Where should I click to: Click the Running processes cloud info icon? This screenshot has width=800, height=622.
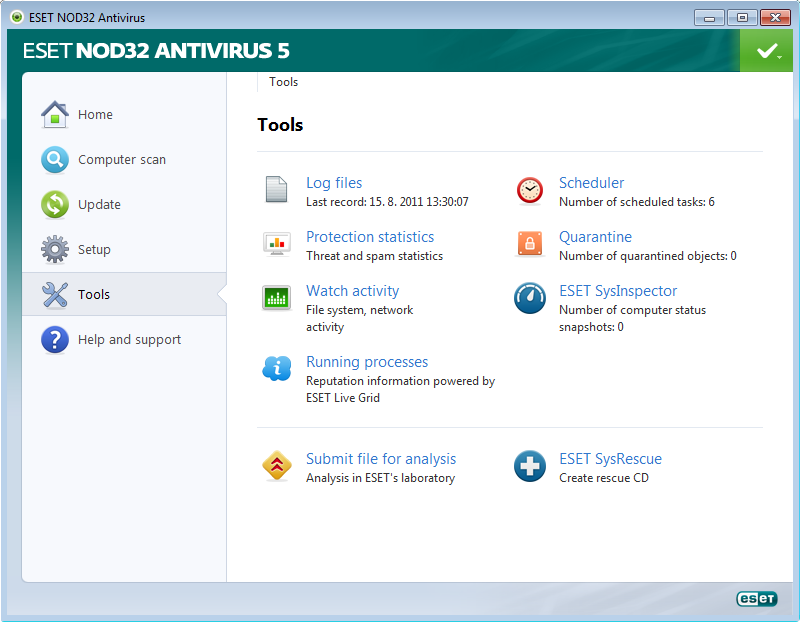277,368
